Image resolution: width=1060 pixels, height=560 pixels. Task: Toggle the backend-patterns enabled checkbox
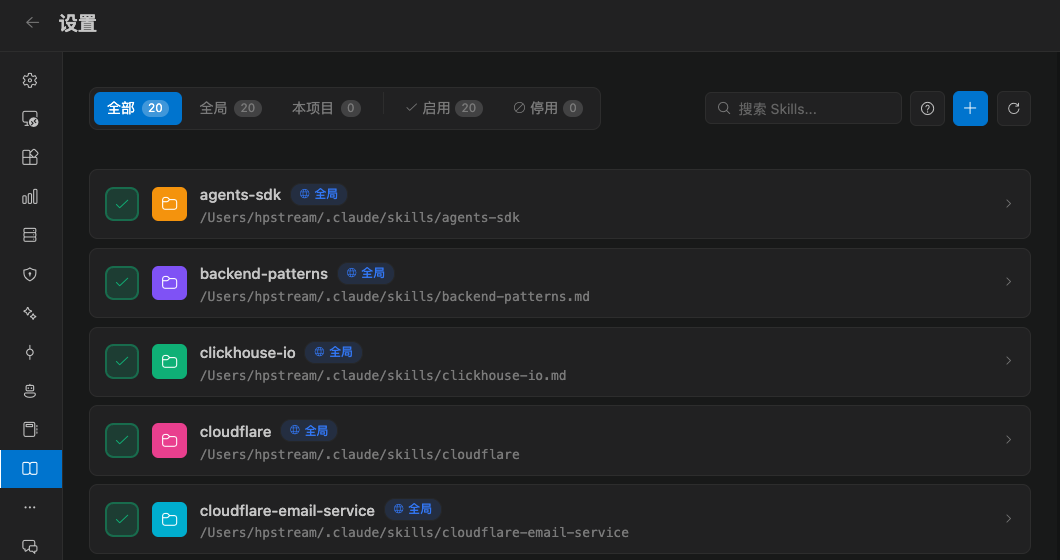tap(122, 283)
